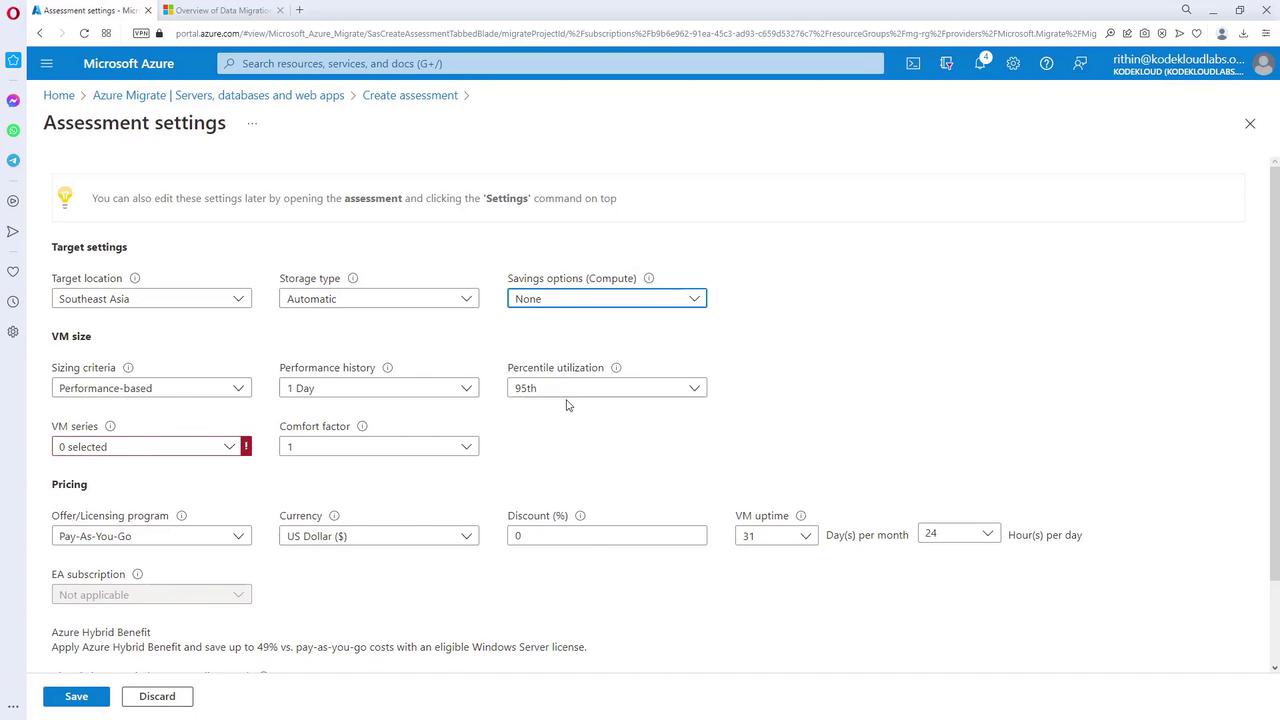
Task: Click info icon next to Target location
Action: pos(135,278)
